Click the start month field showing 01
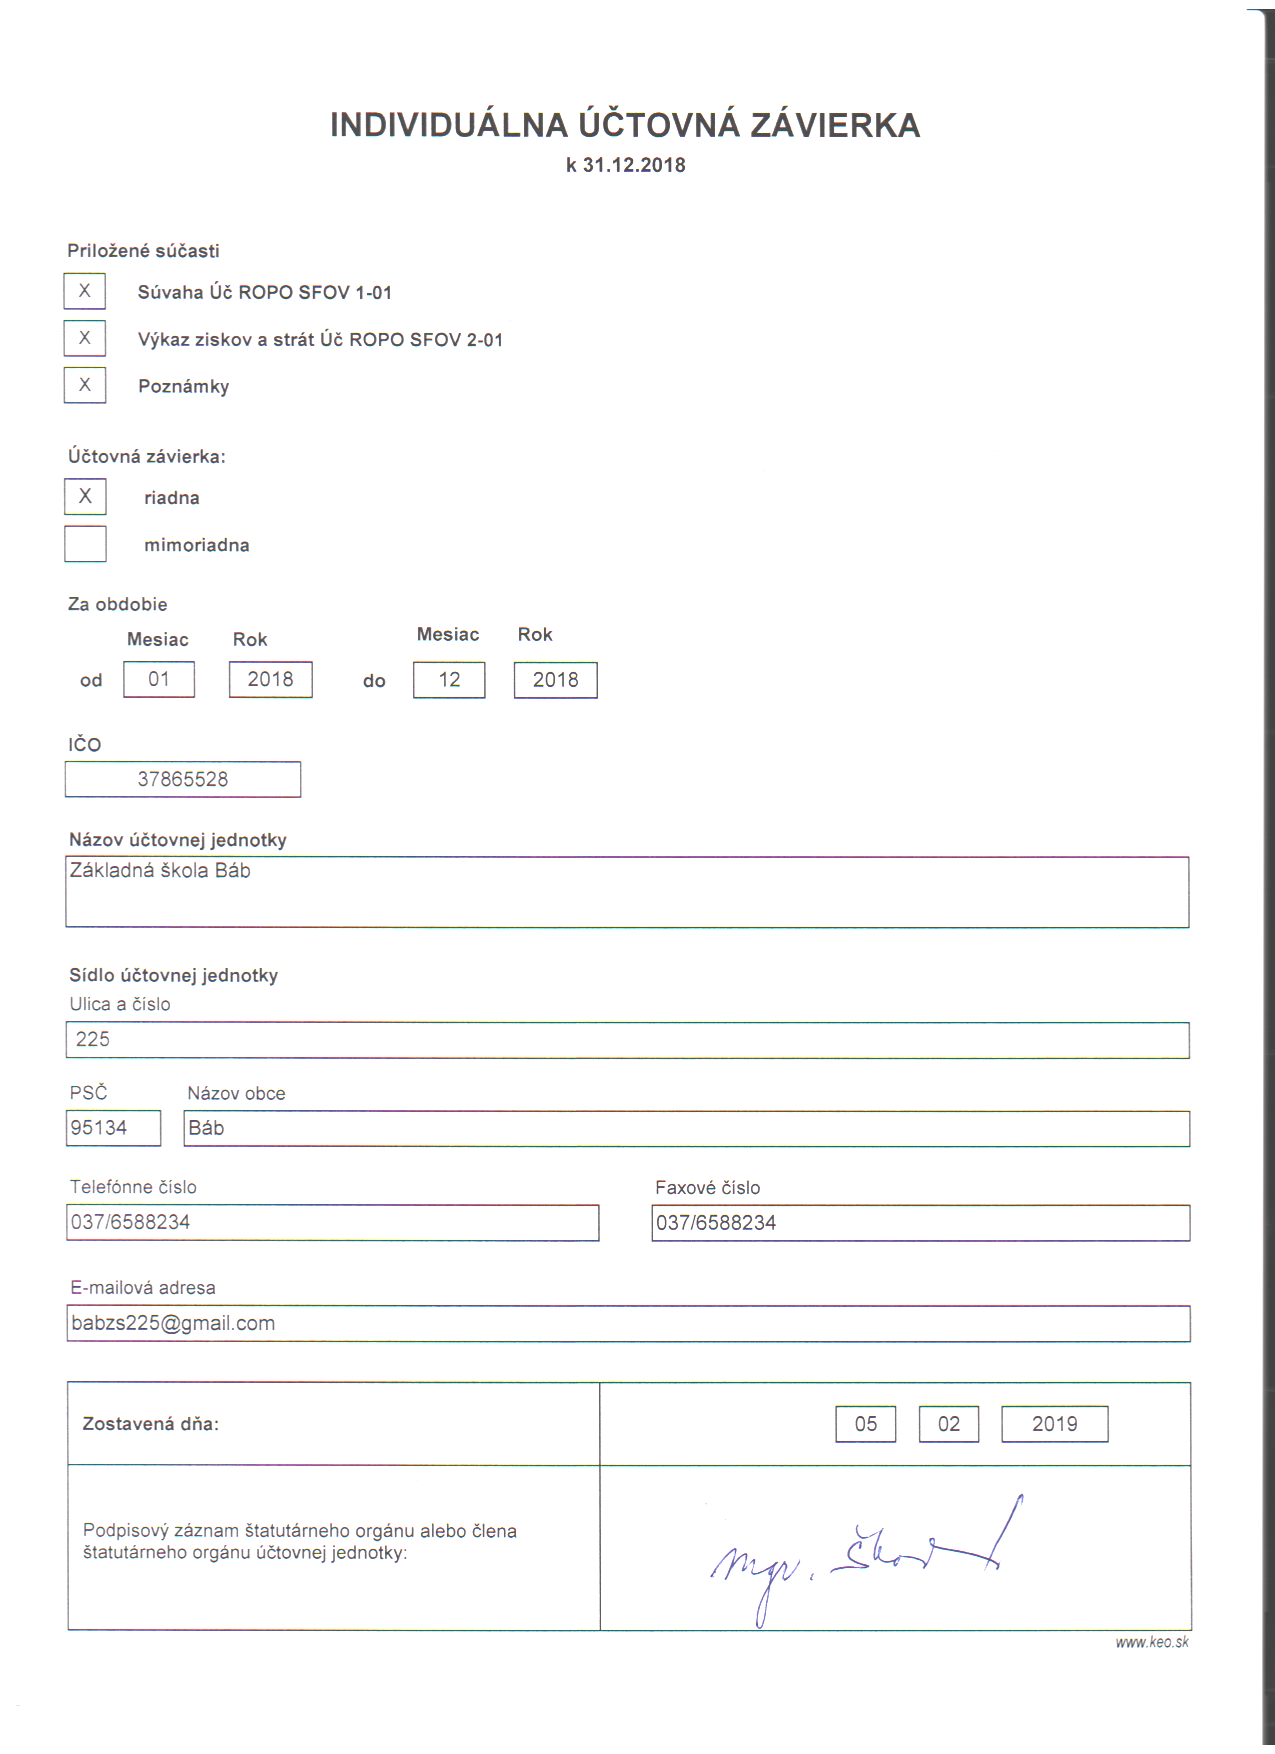 (x=159, y=680)
